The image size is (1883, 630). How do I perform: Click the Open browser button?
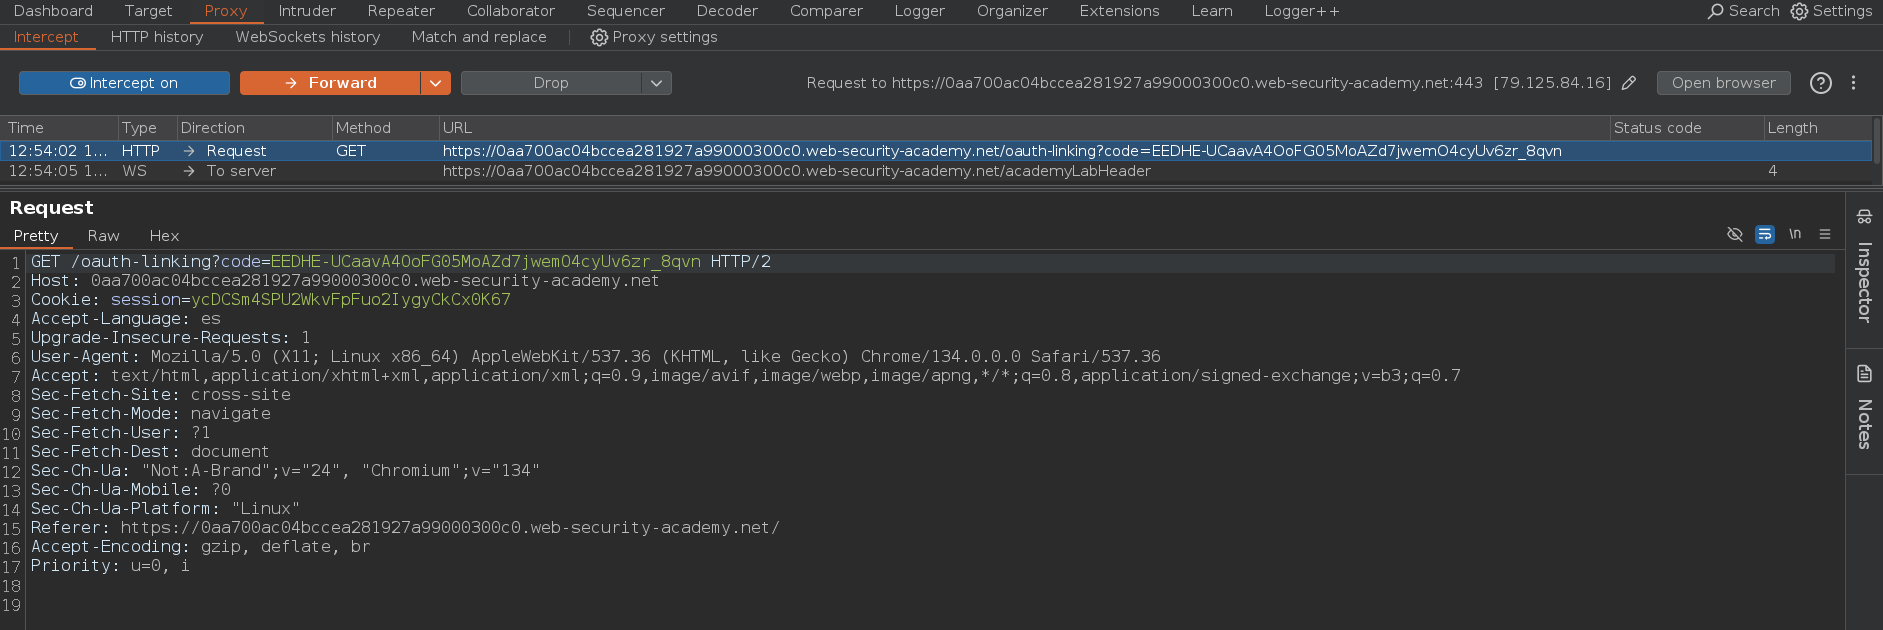[1723, 83]
